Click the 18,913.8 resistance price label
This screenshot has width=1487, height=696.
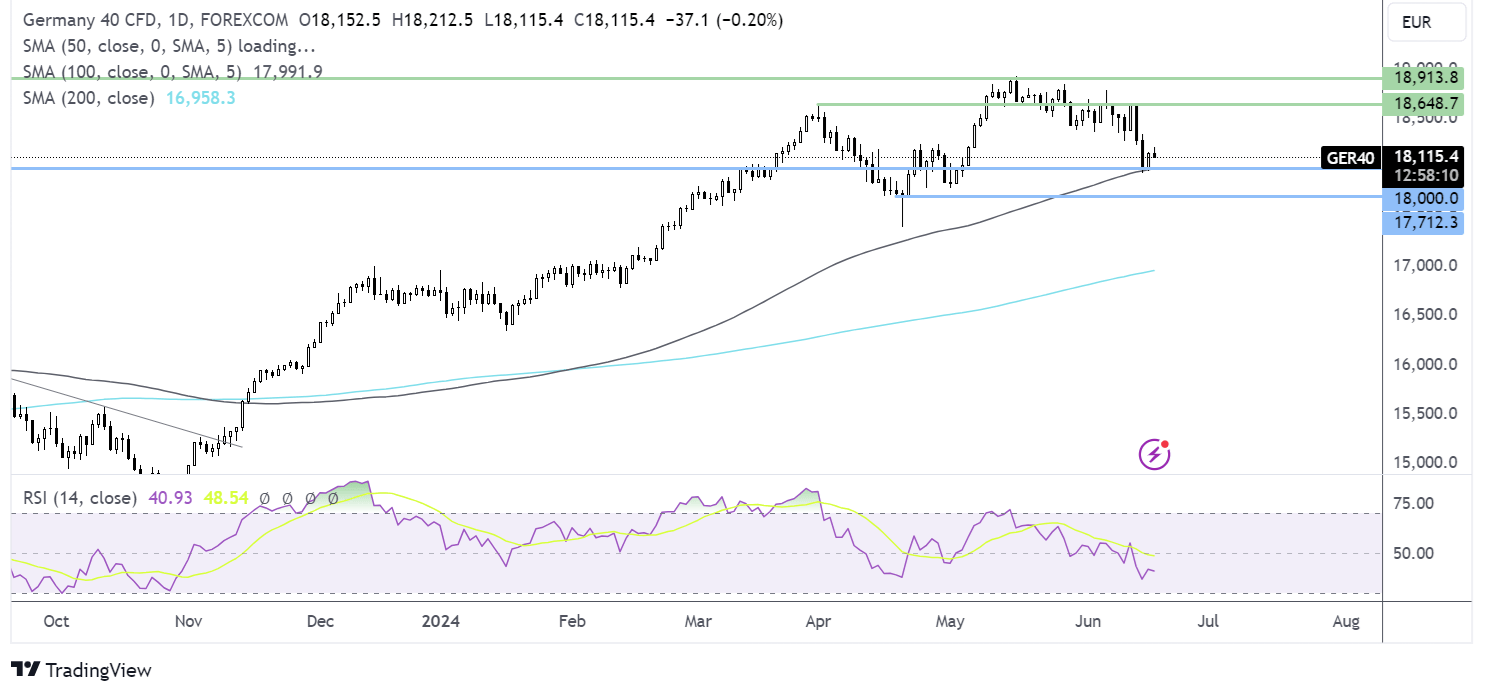(x=1422, y=78)
